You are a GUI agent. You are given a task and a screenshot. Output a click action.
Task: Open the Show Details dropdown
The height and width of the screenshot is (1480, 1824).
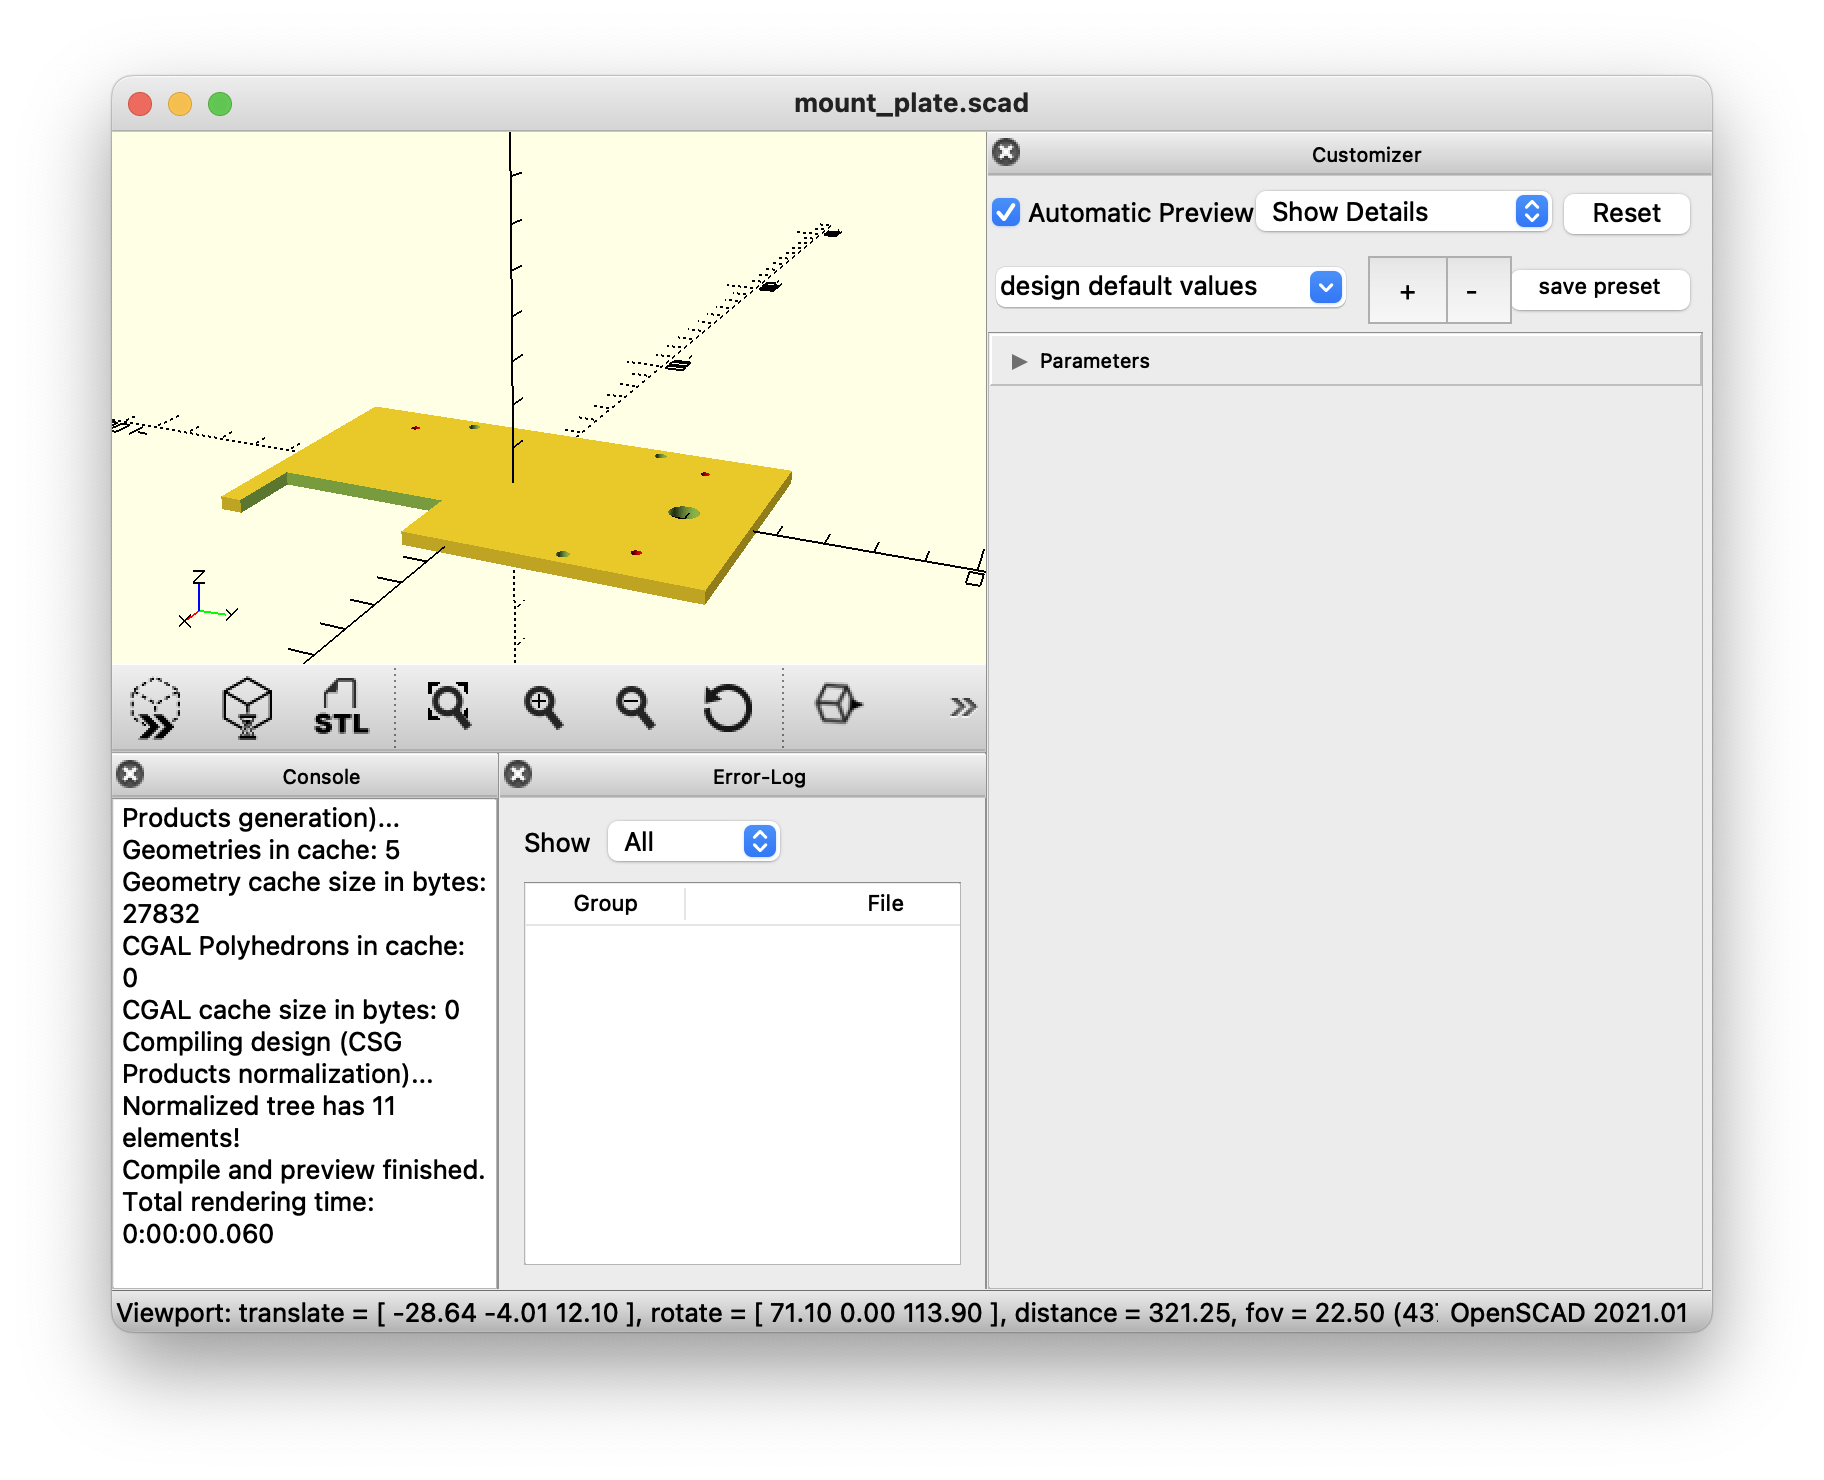(x=1403, y=212)
